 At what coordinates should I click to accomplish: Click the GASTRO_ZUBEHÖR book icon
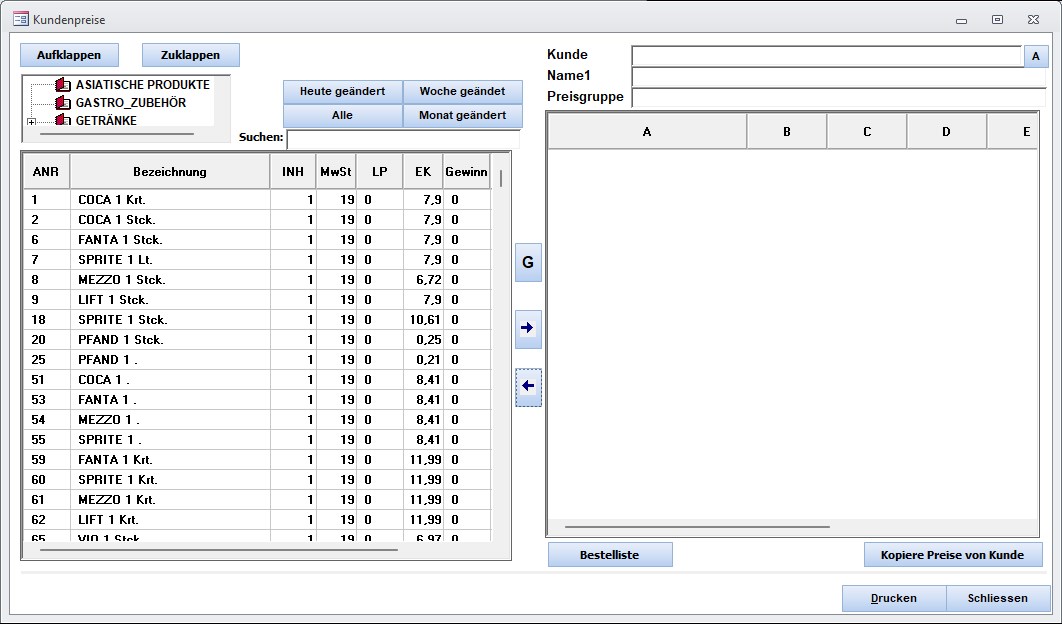(63, 103)
